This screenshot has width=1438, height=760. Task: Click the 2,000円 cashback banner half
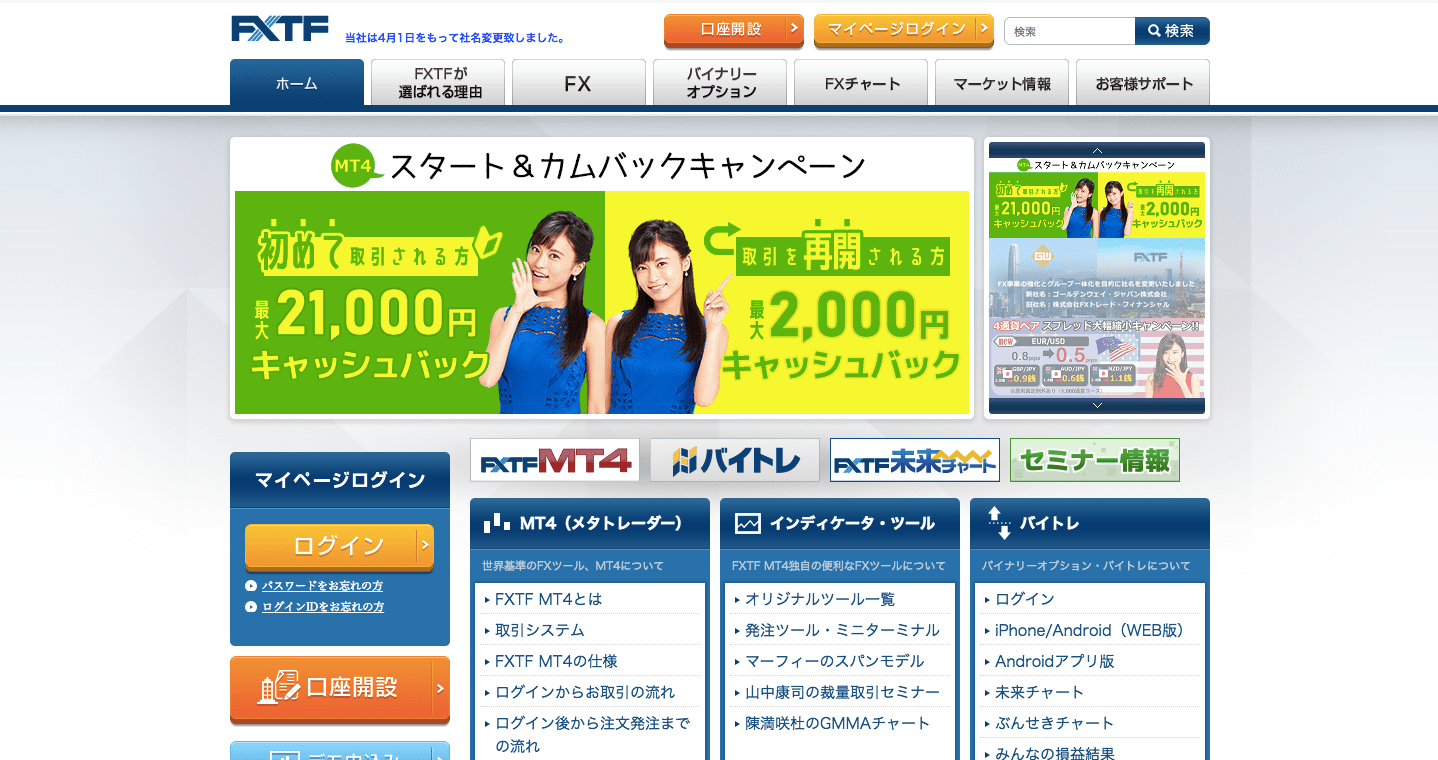coord(787,302)
